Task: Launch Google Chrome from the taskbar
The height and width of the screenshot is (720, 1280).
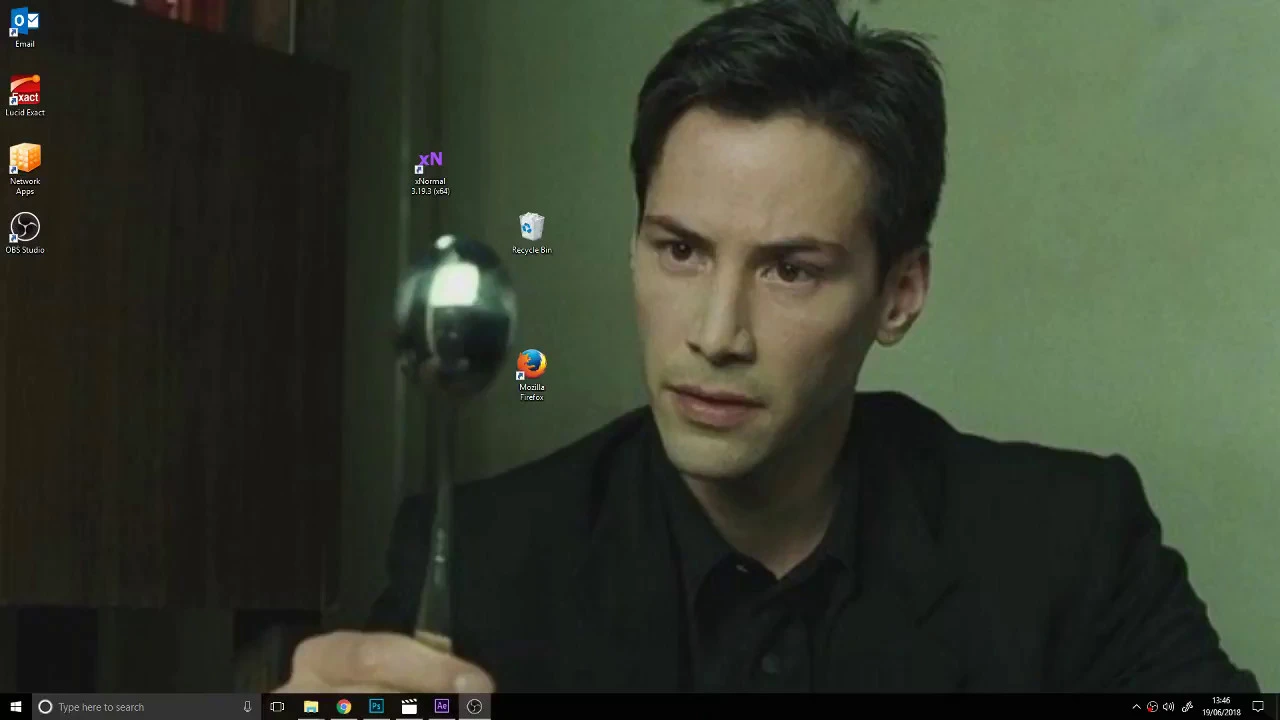Action: pos(344,707)
